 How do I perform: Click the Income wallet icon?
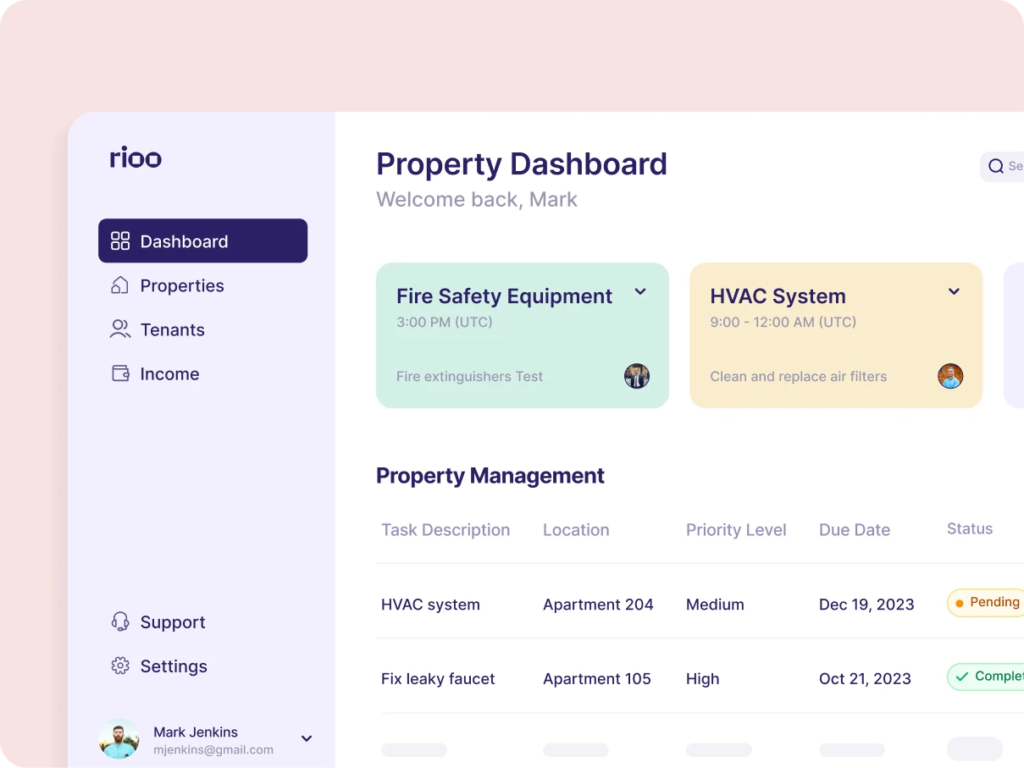120,374
